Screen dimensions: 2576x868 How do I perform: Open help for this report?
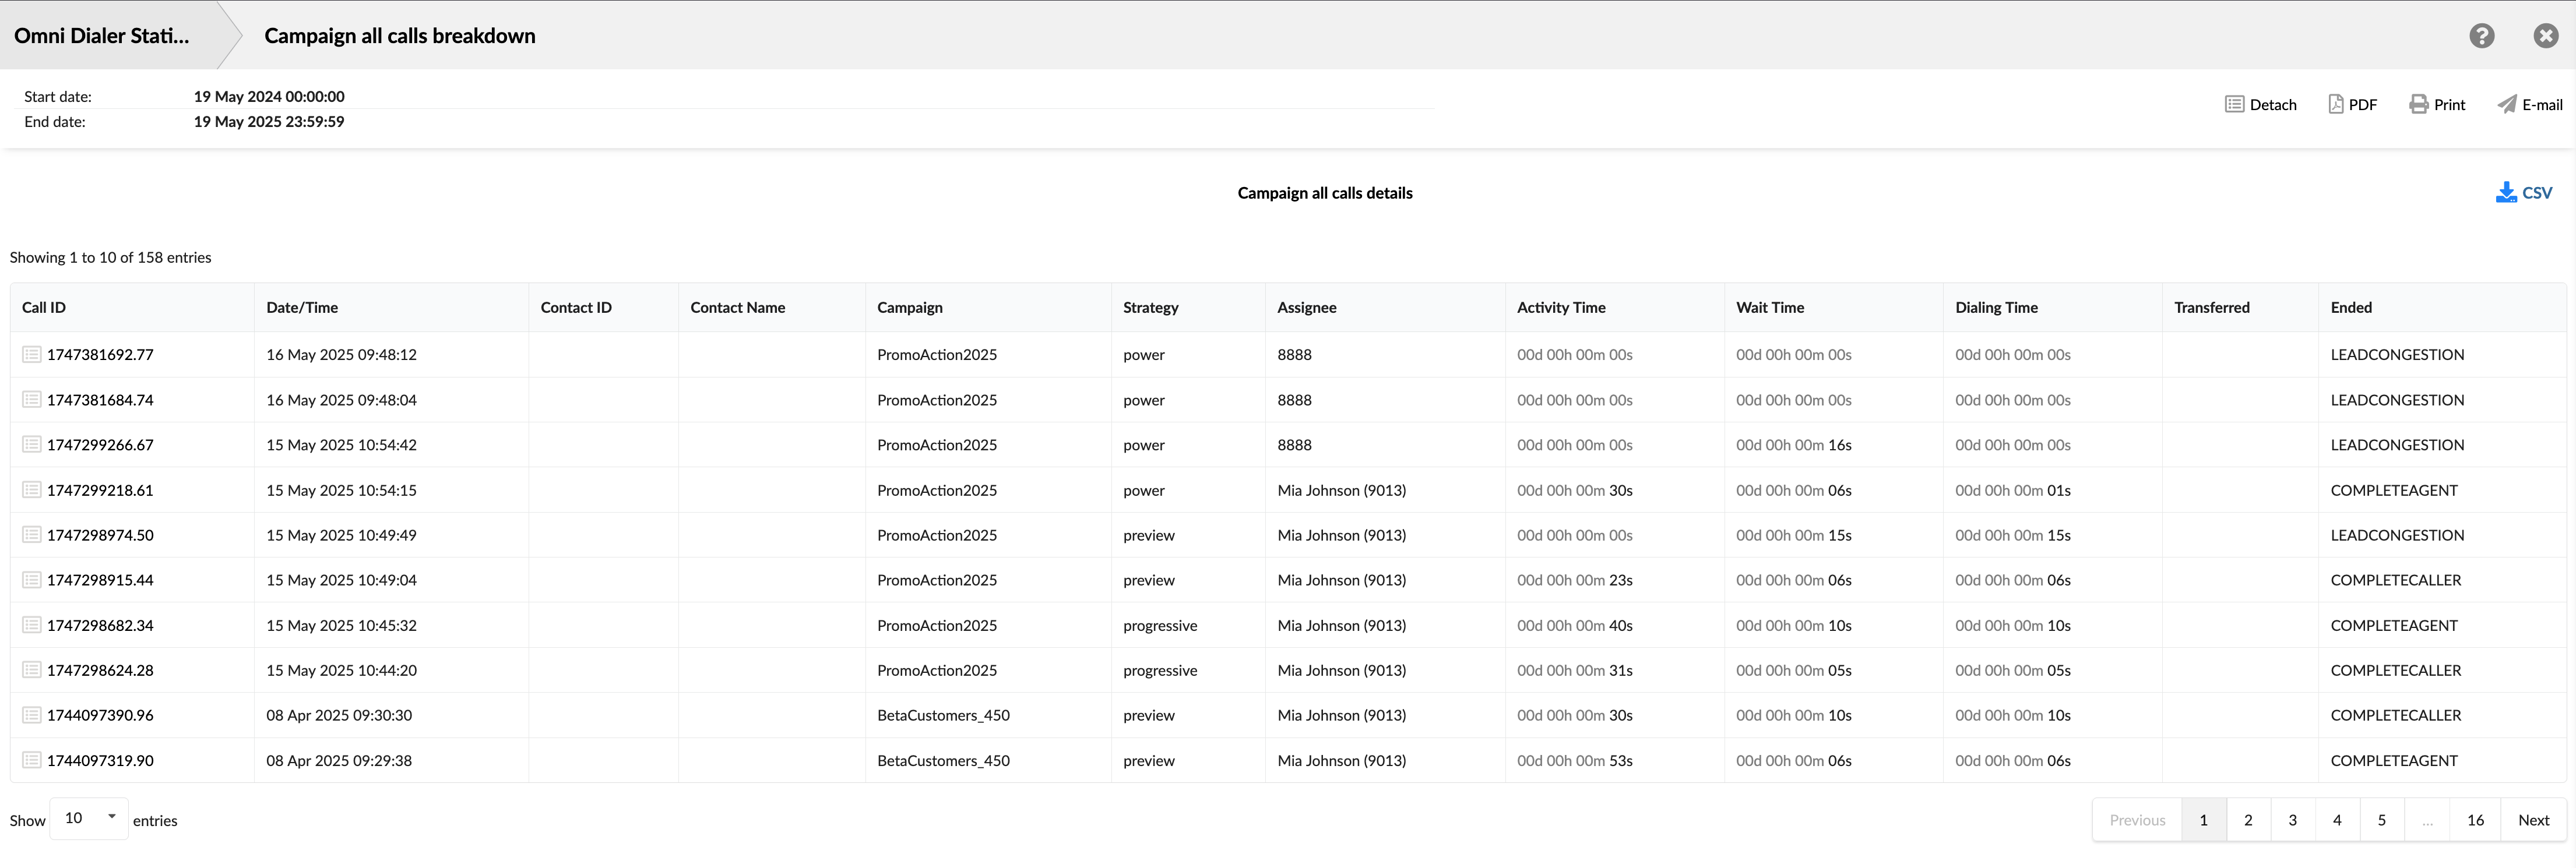tap(2481, 35)
